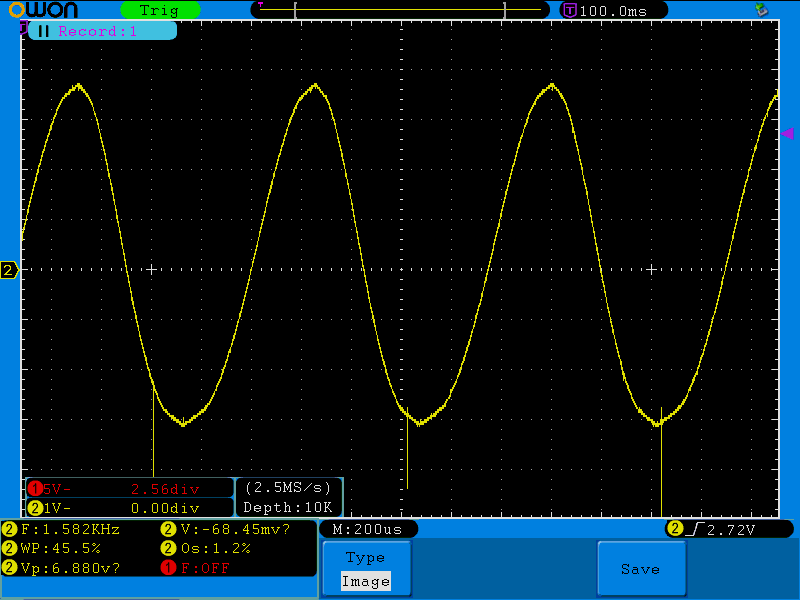This screenshot has height=600, width=800.
Task: Click the Vp:6.880v? peak measurement
Action: coord(62,568)
